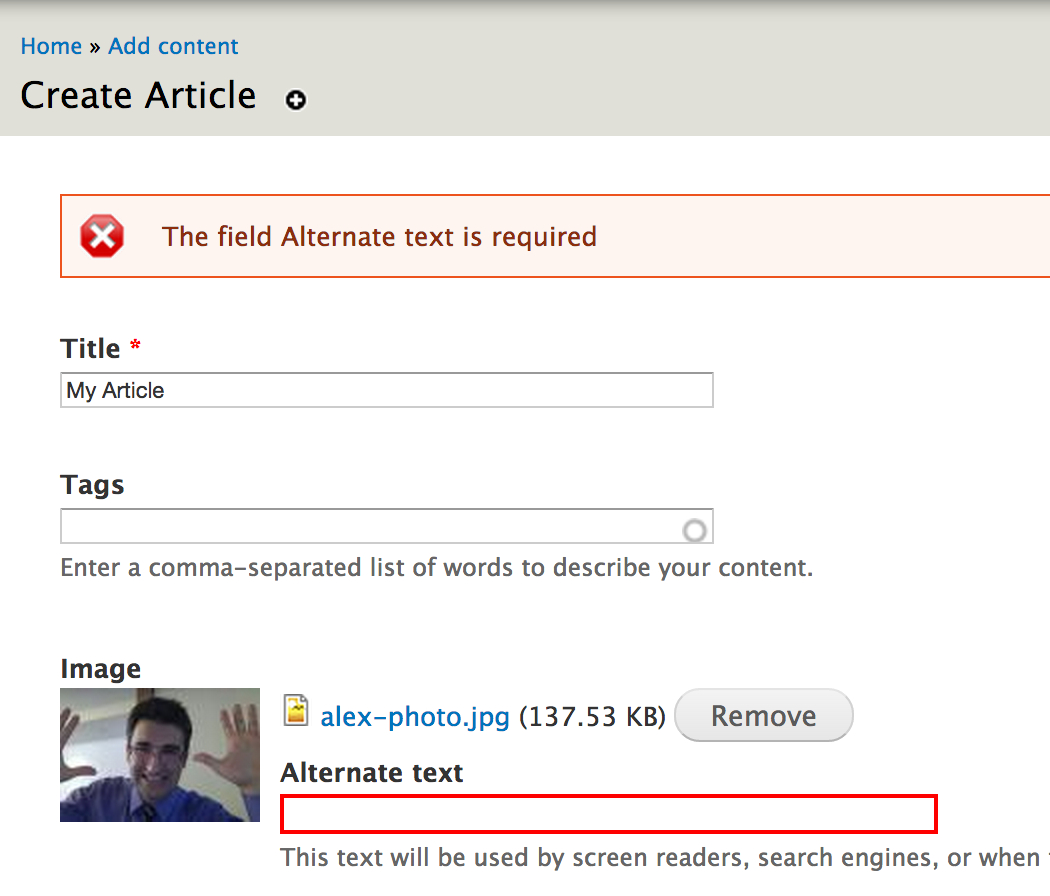Click the Image section label
Viewport: 1050px width, 896px height.
point(100,668)
